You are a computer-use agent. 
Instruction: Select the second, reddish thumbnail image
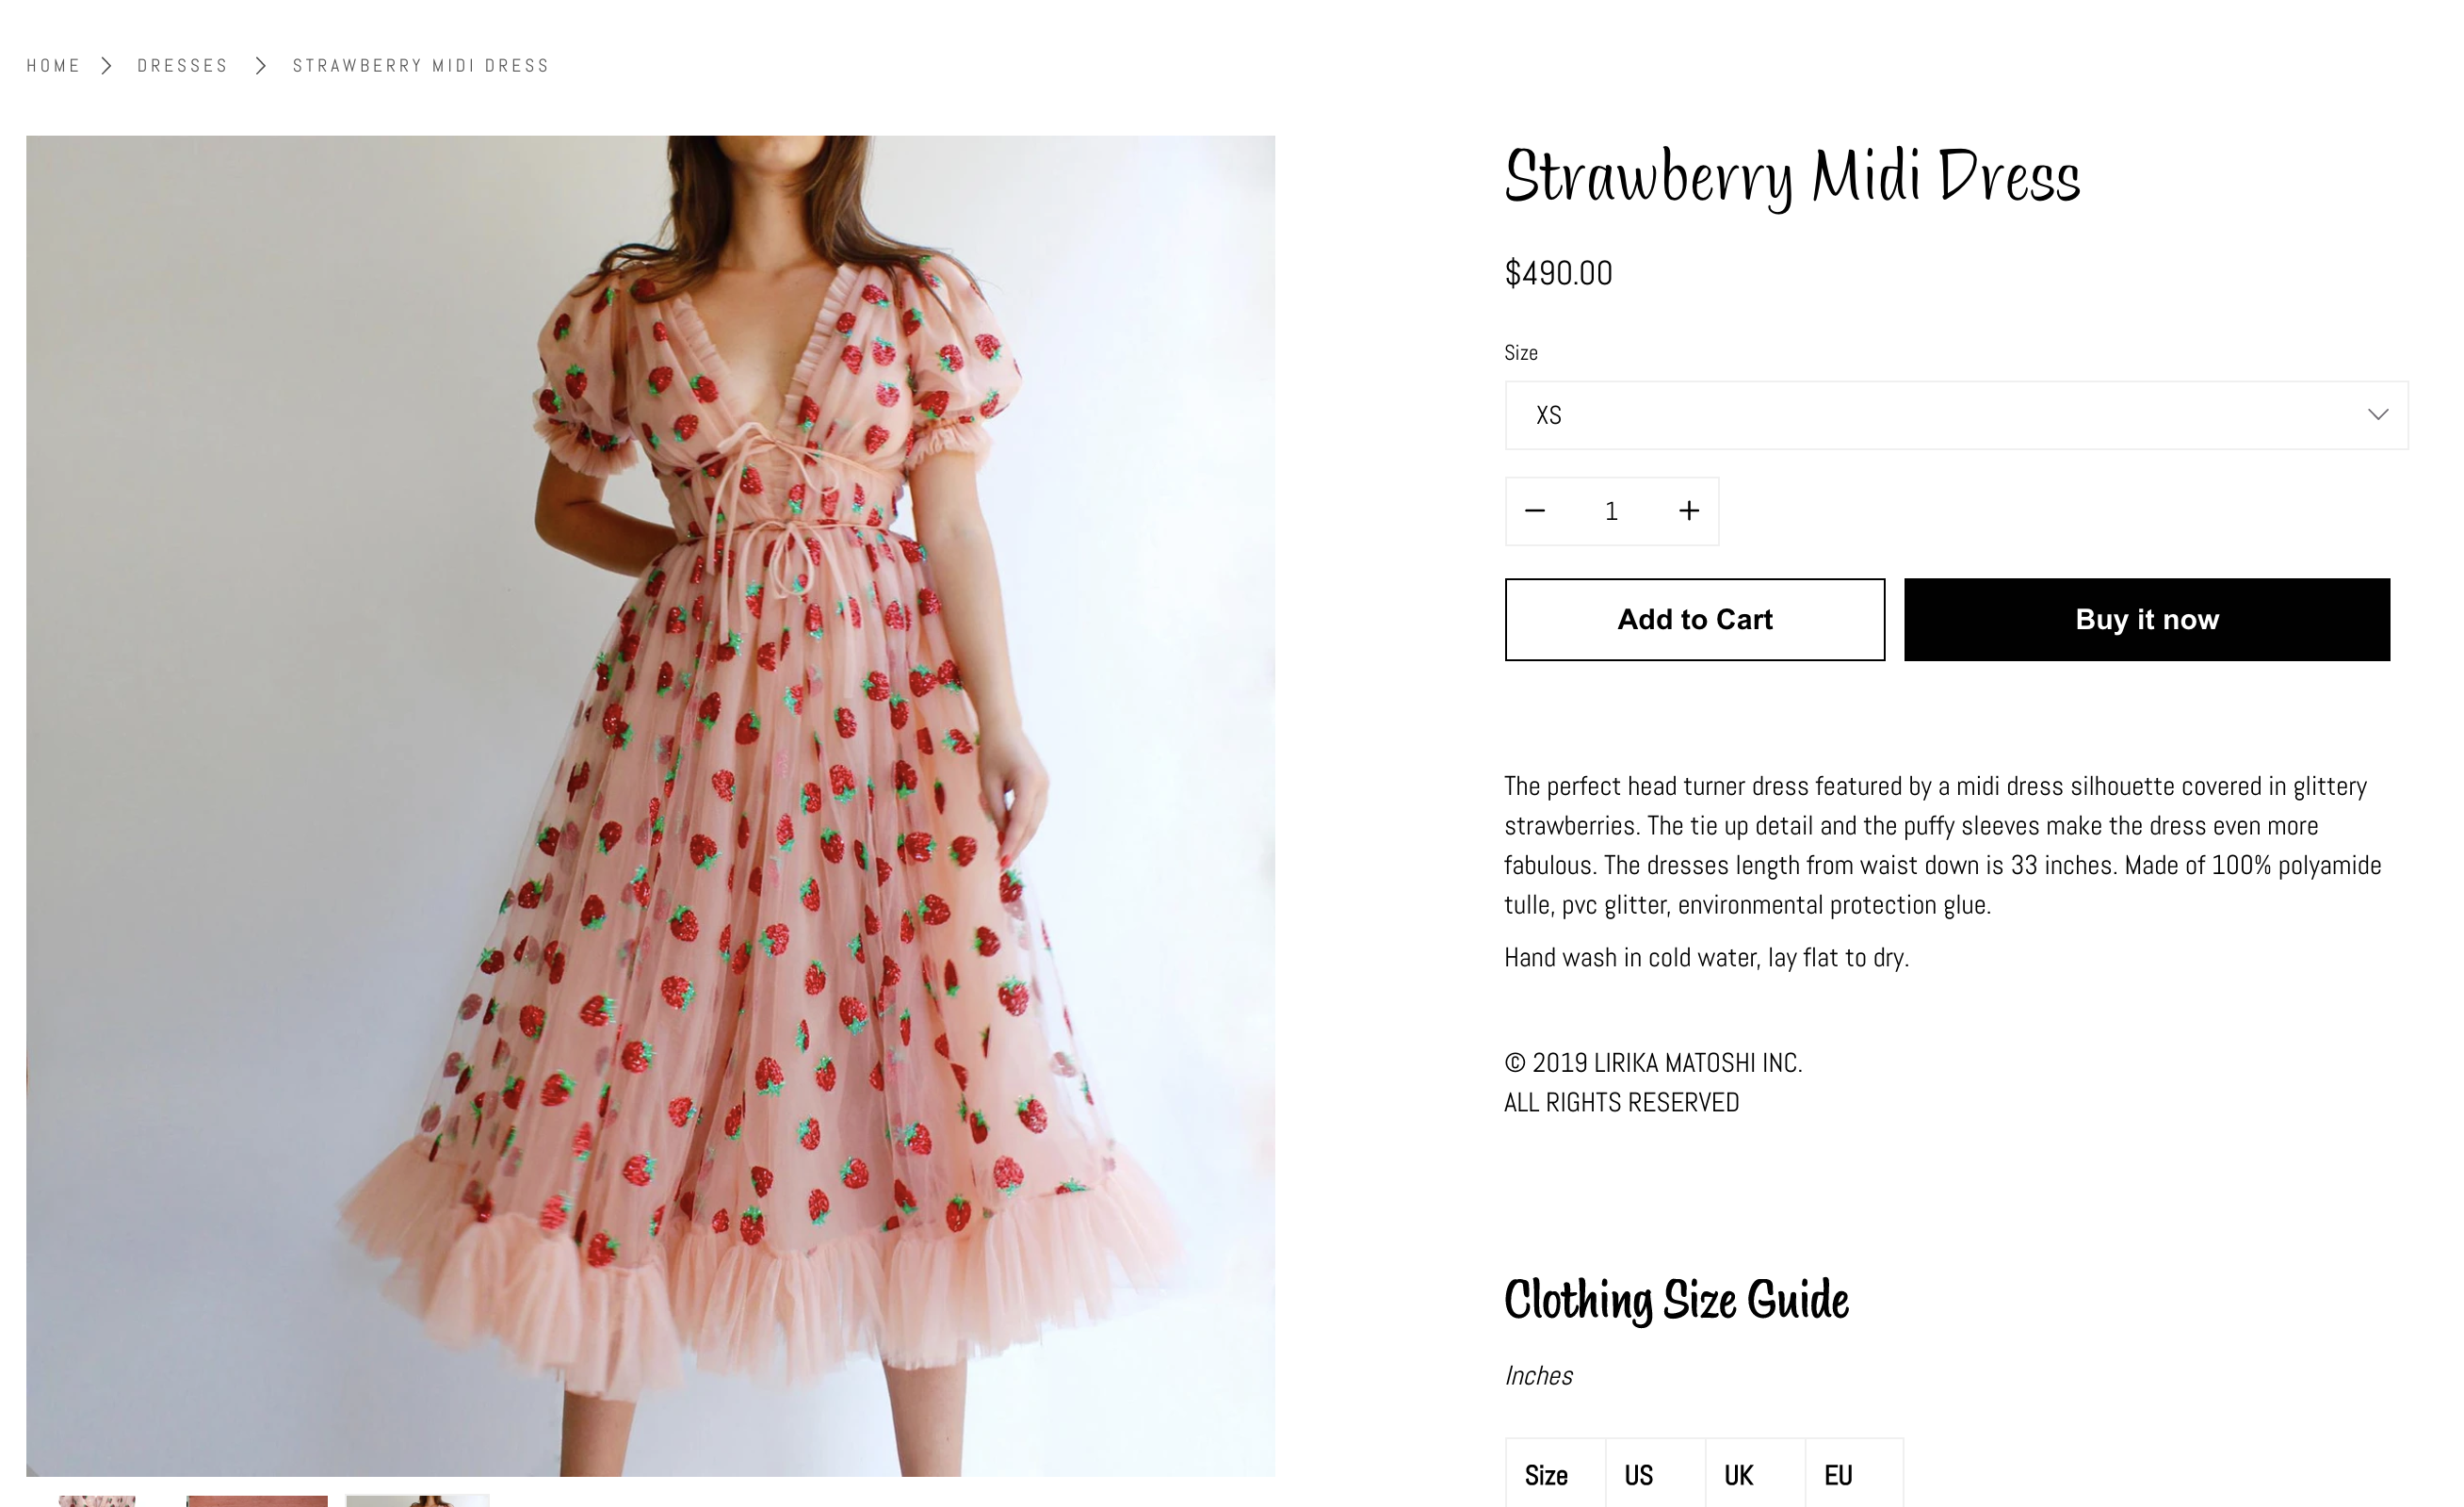[x=256, y=1500]
